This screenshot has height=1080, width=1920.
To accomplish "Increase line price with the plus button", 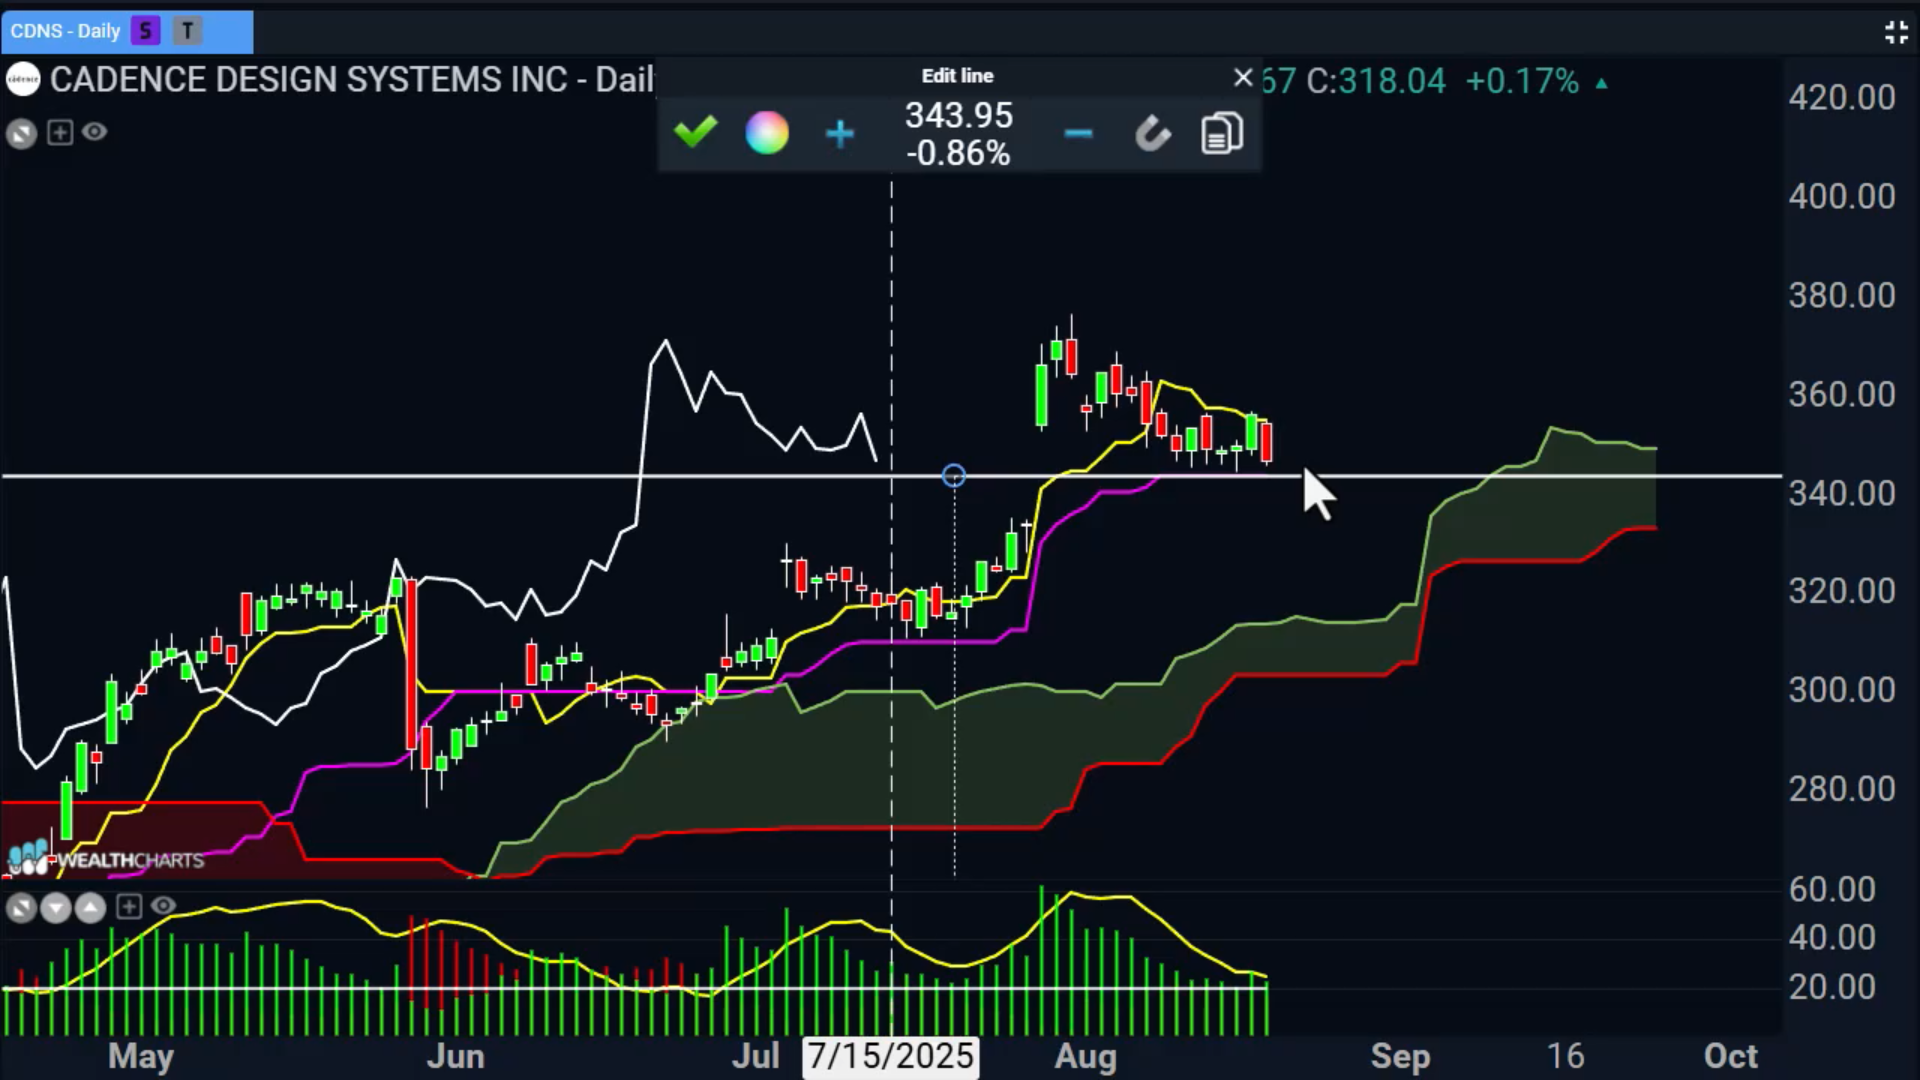I will point(840,133).
